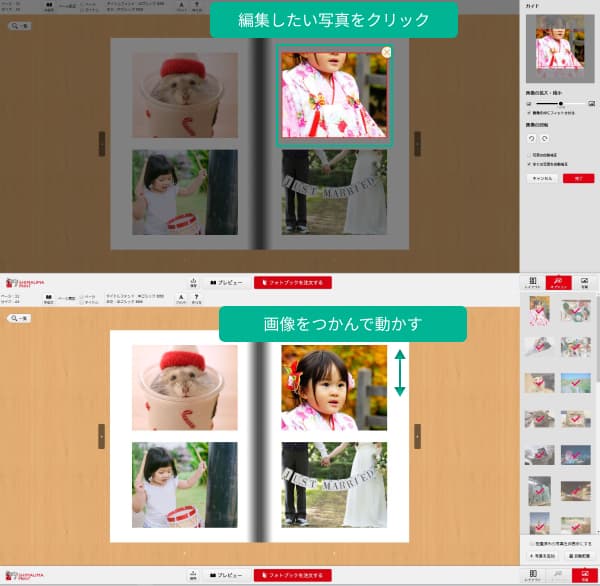600x586 pixels.
Task: Switch to the red highlighted middle panel tab
Action: [559, 283]
